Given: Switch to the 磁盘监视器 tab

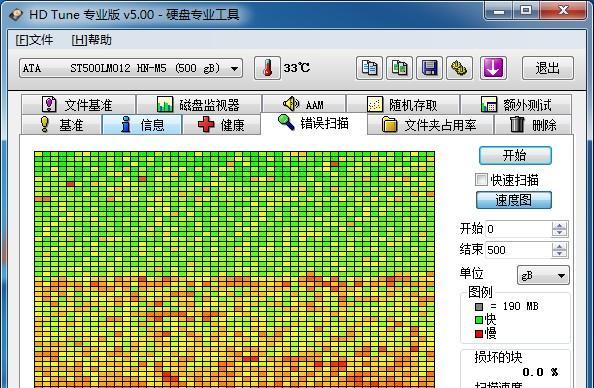Looking at the screenshot, I should pyautogui.click(x=199, y=105).
